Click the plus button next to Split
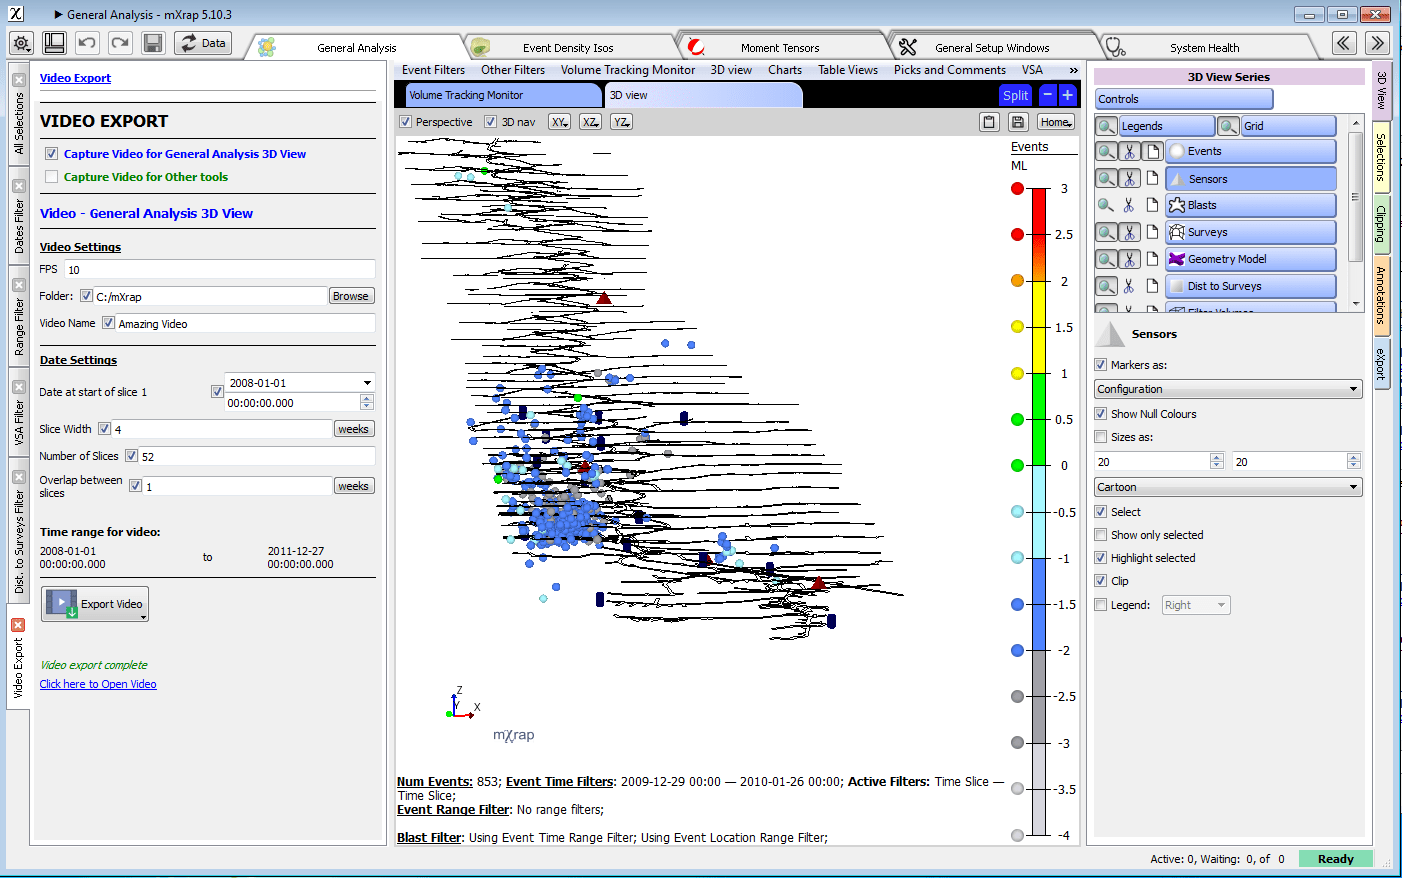 (1067, 95)
